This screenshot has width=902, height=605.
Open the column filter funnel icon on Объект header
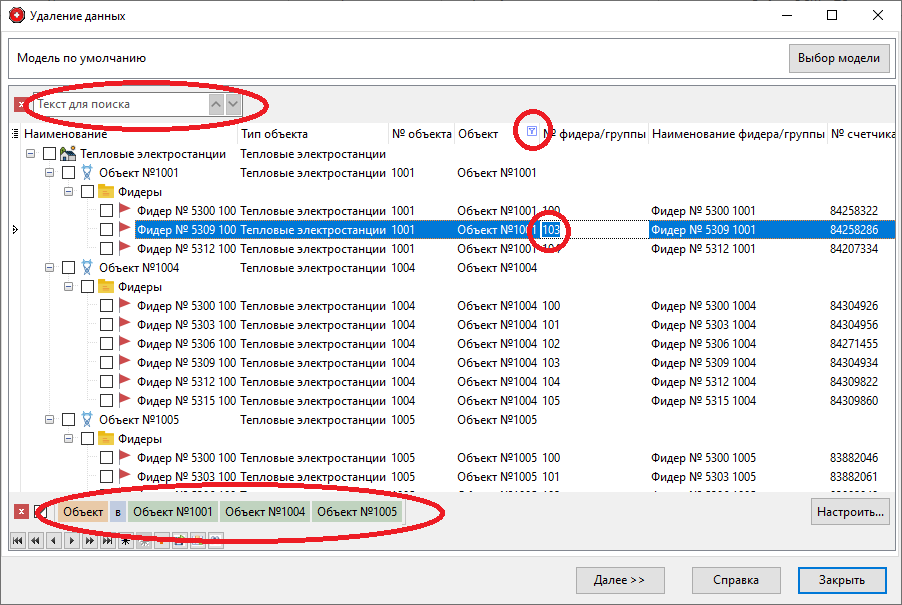pos(532,131)
